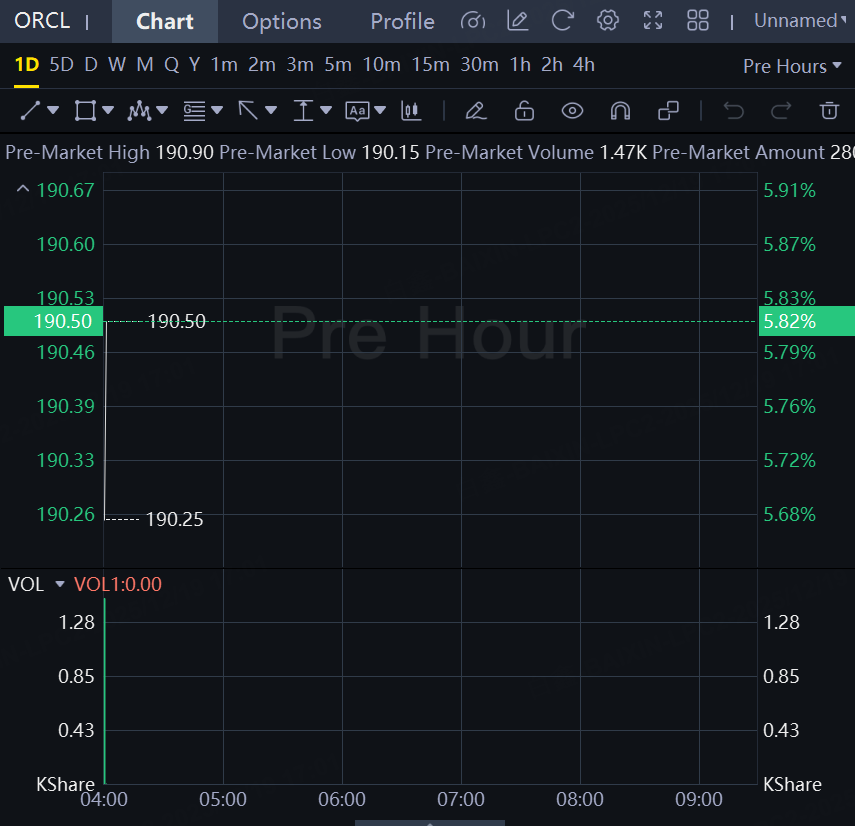This screenshot has width=855, height=826.
Task: Undo the last drawing action
Action: (733, 111)
